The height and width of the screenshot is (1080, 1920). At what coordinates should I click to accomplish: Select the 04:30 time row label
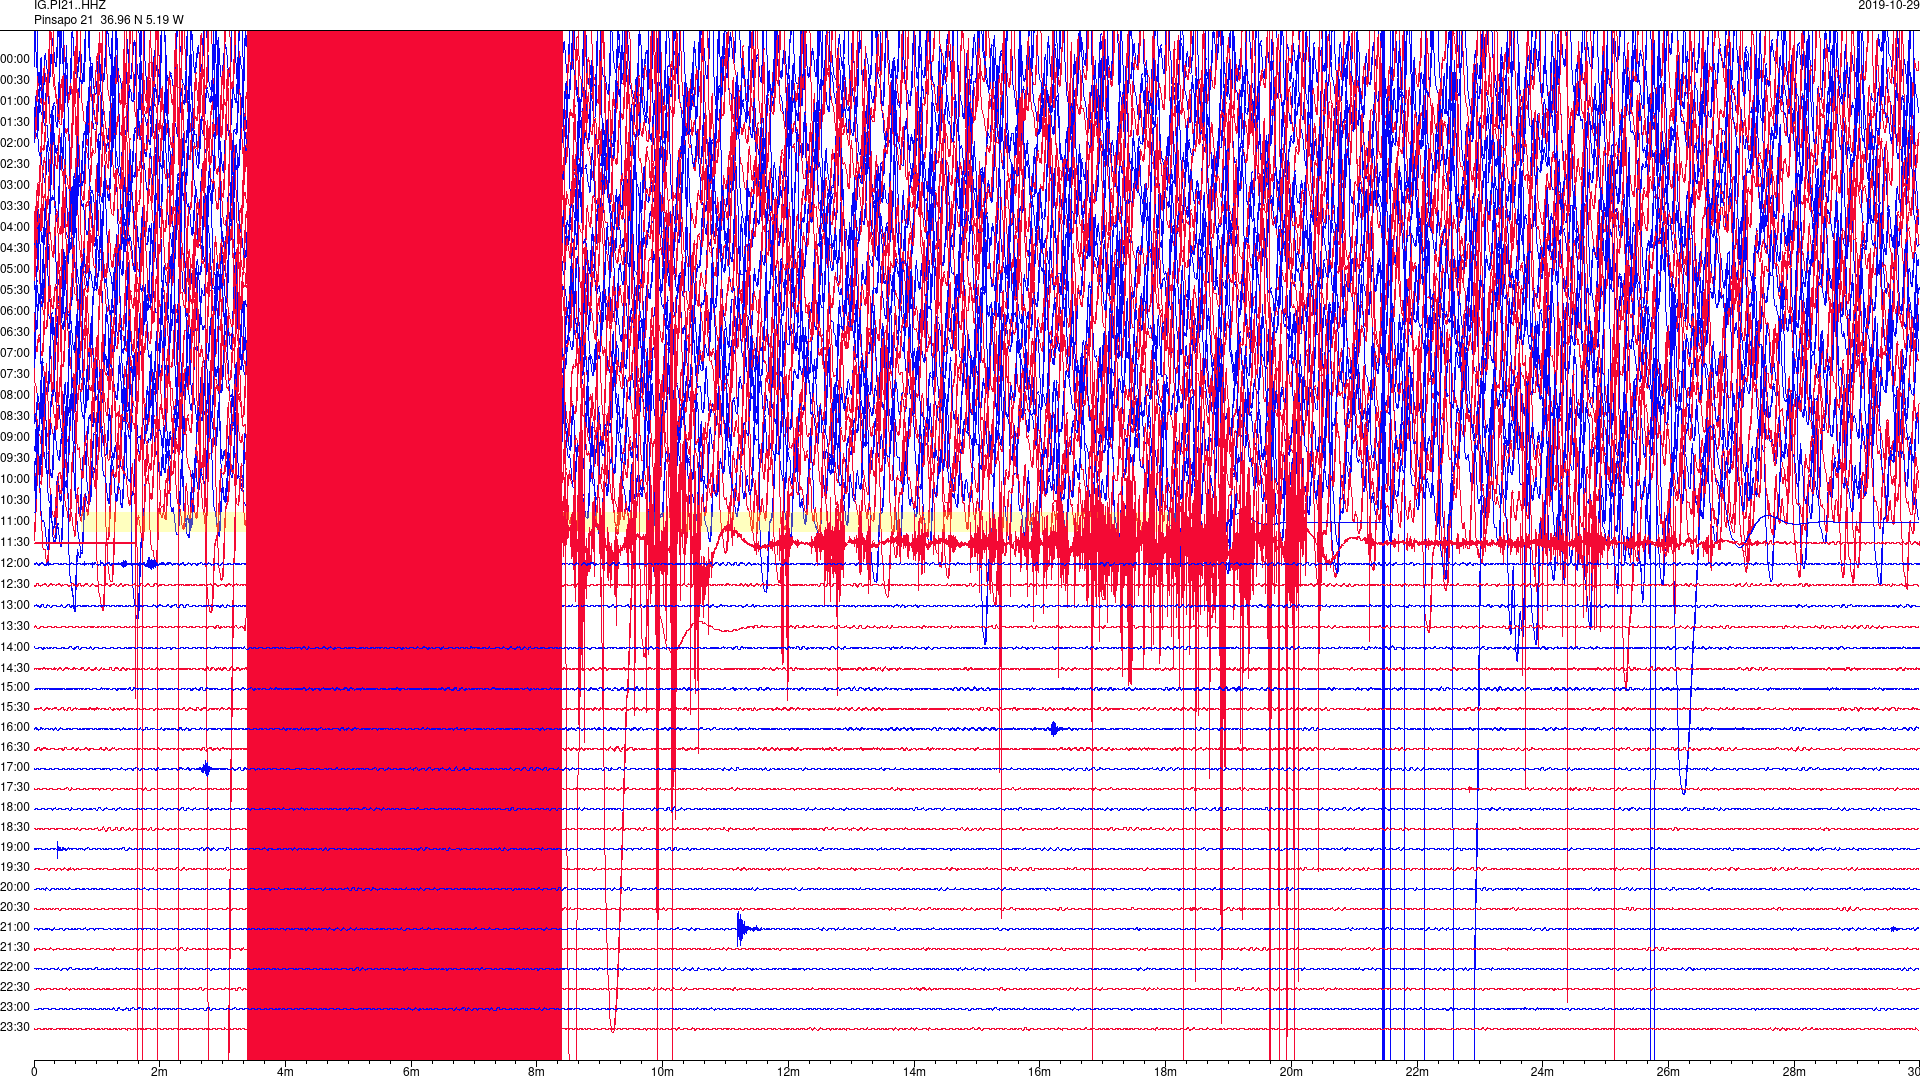pyautogui.click(x=15, y=248)
